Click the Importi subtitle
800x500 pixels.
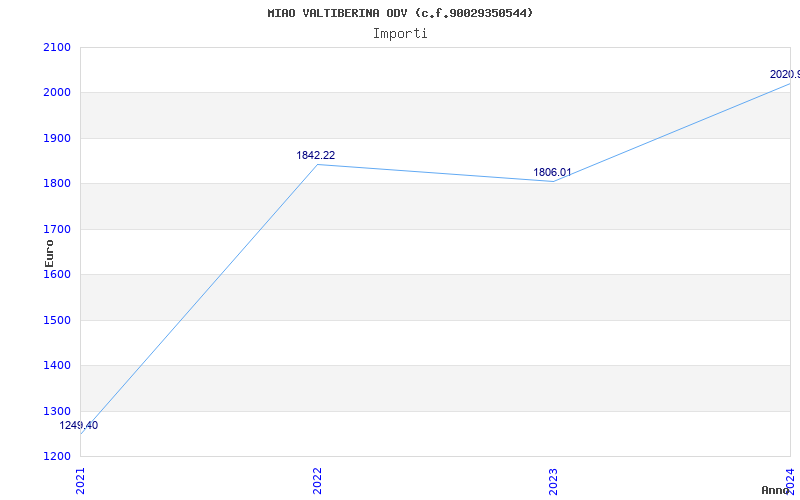pyautogui.click(x=400, y=34)
